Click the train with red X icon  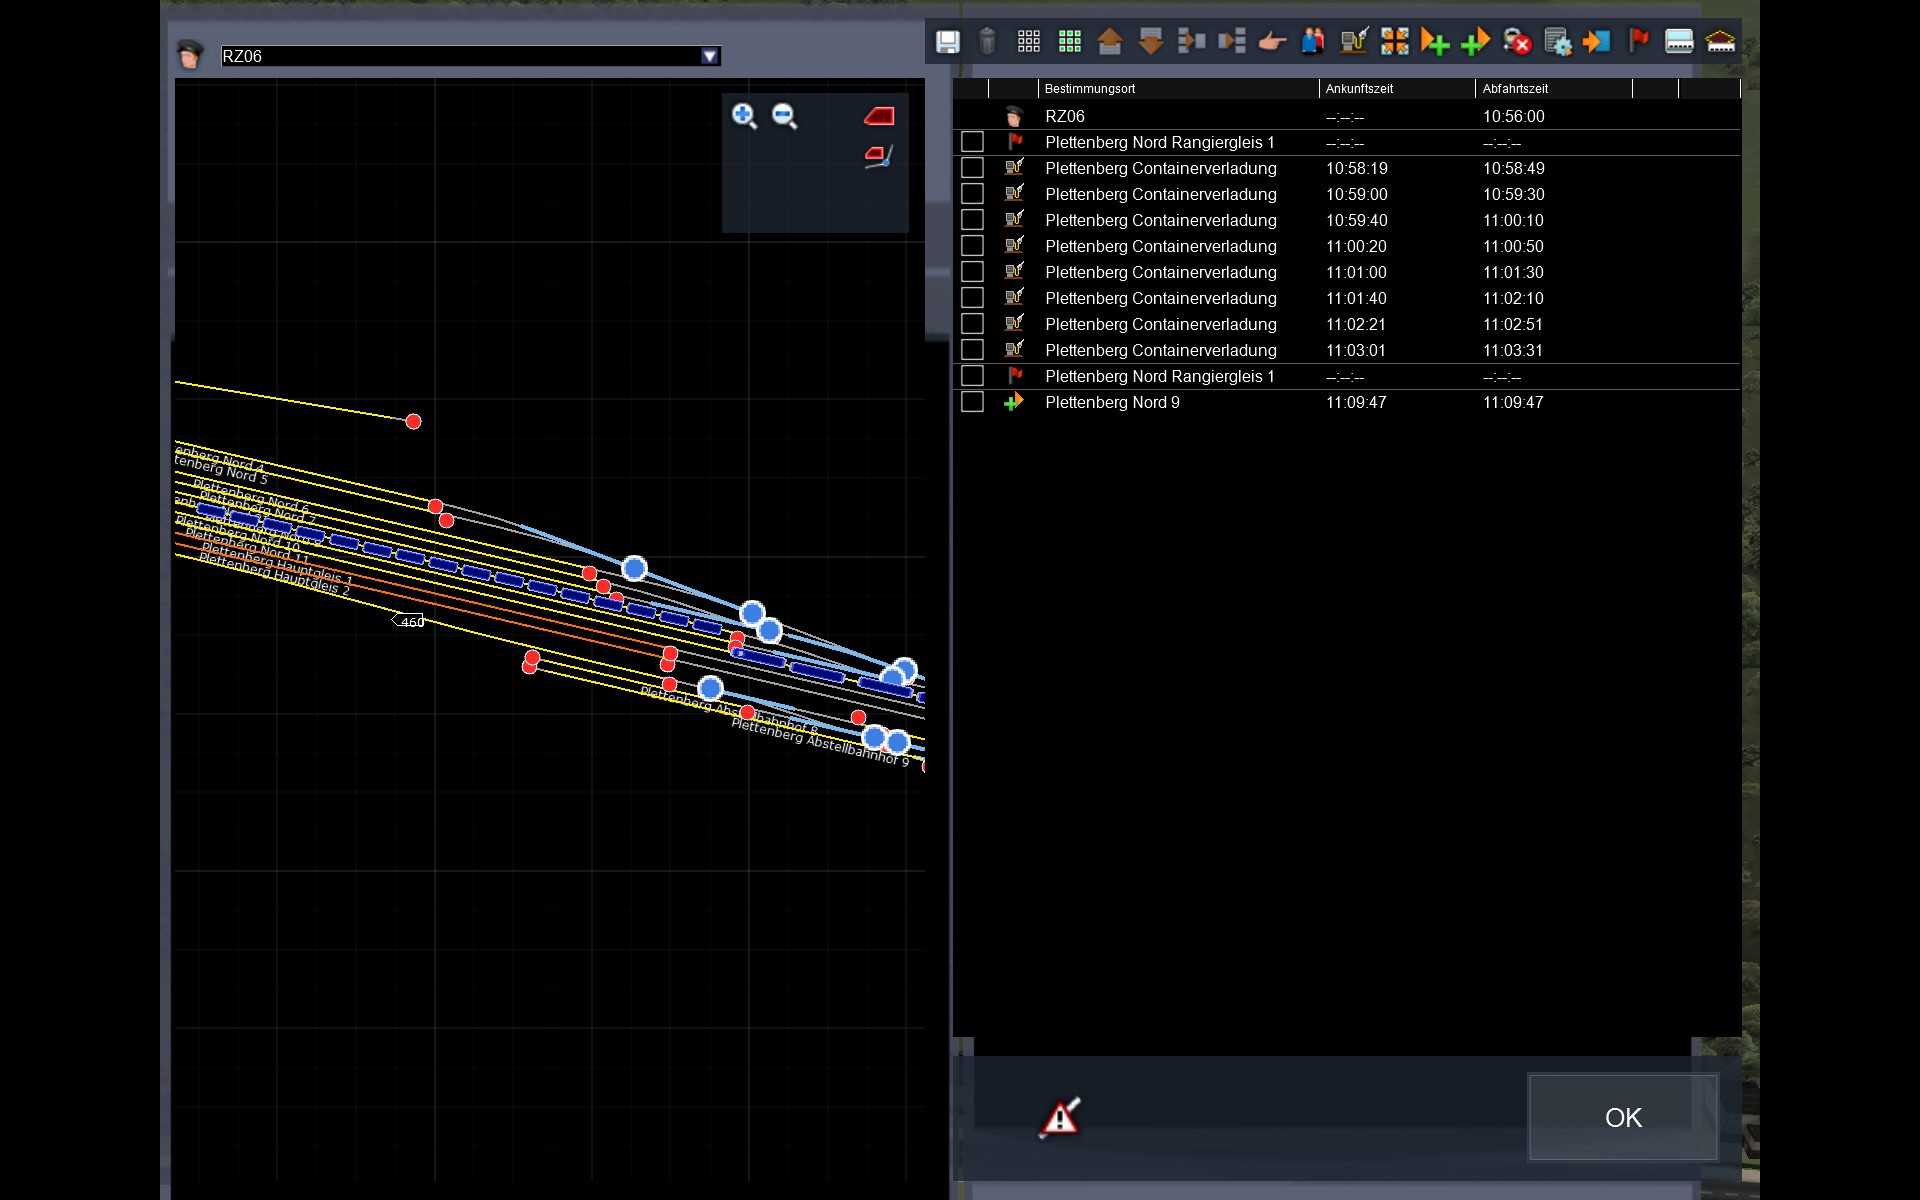point(1516,41)
